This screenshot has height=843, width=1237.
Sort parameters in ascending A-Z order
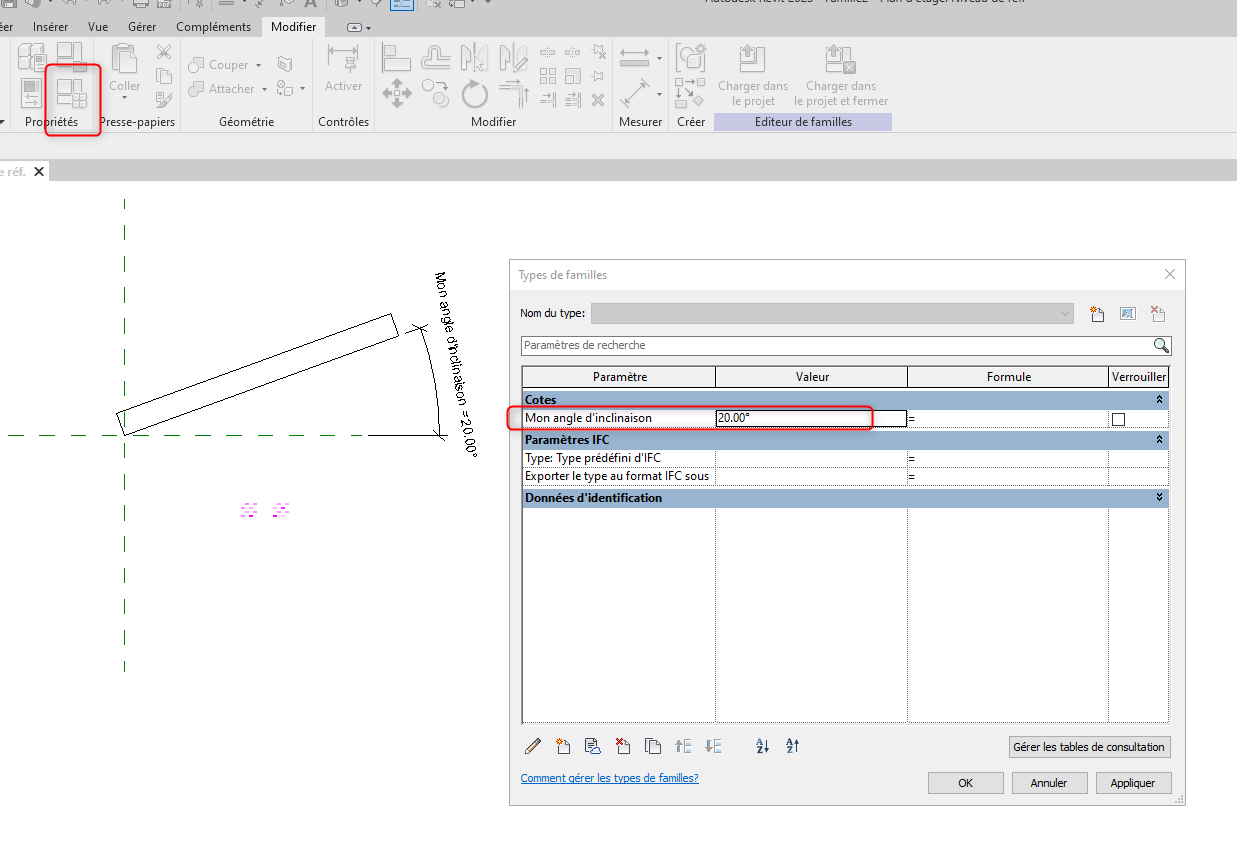762,746
